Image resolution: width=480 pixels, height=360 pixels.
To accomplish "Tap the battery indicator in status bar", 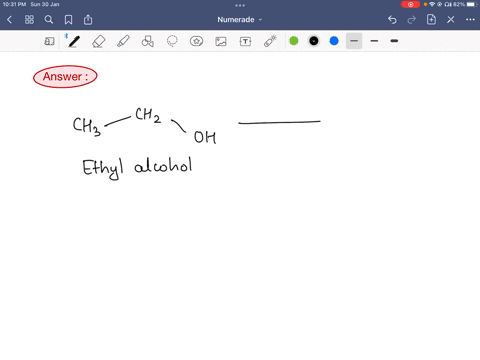I will [x=472, y=4].
